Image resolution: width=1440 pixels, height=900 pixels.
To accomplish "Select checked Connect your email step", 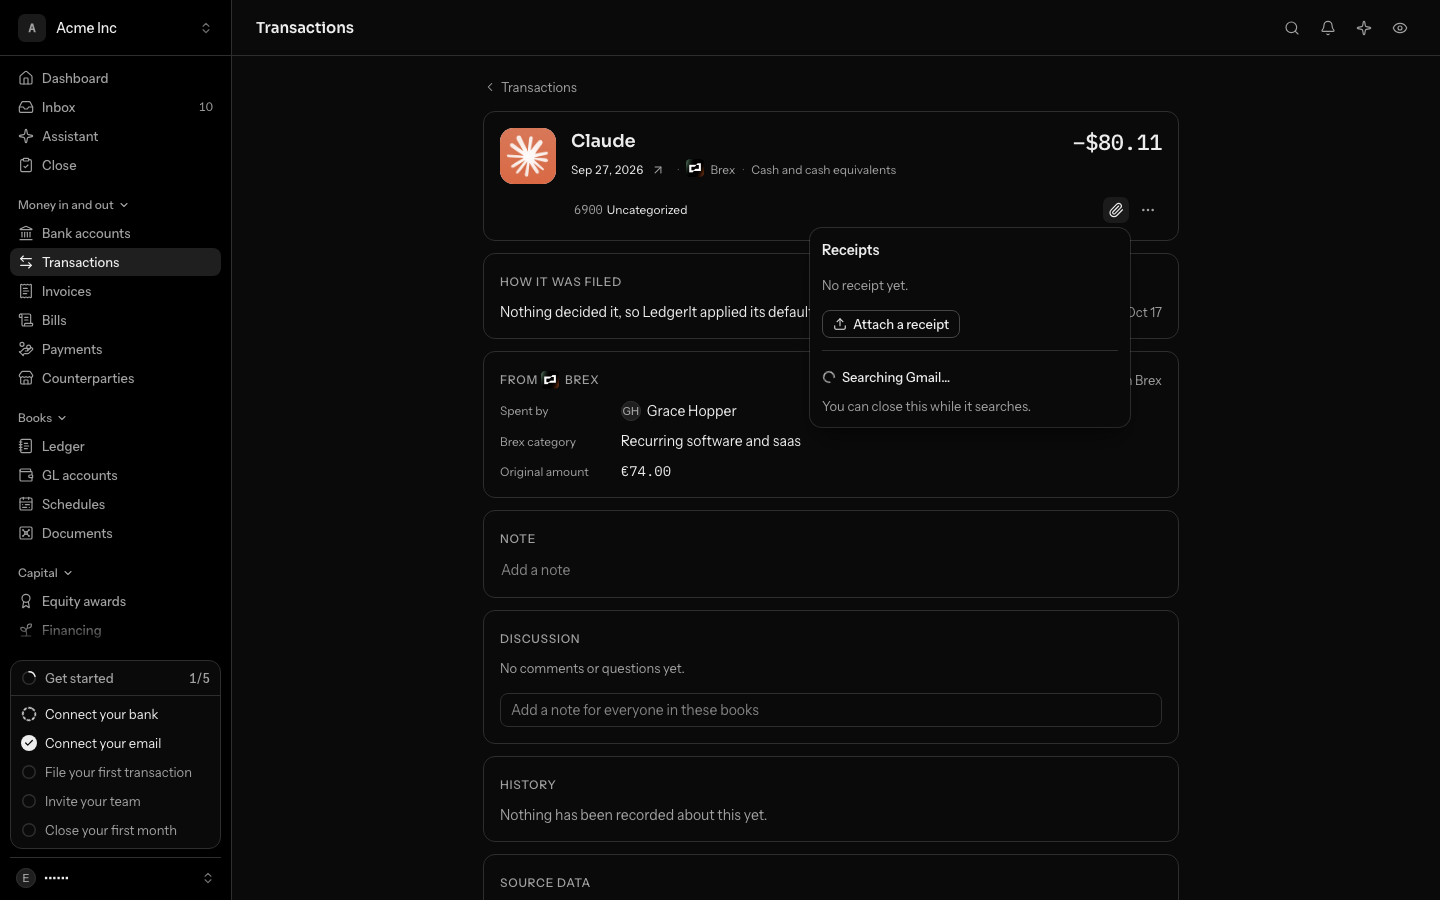I will 115,743.
